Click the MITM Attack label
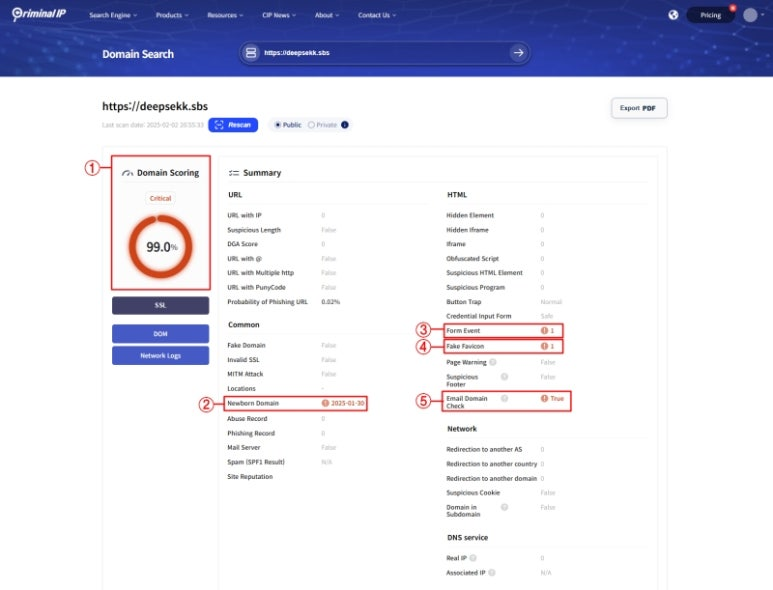 coord(245,374)
